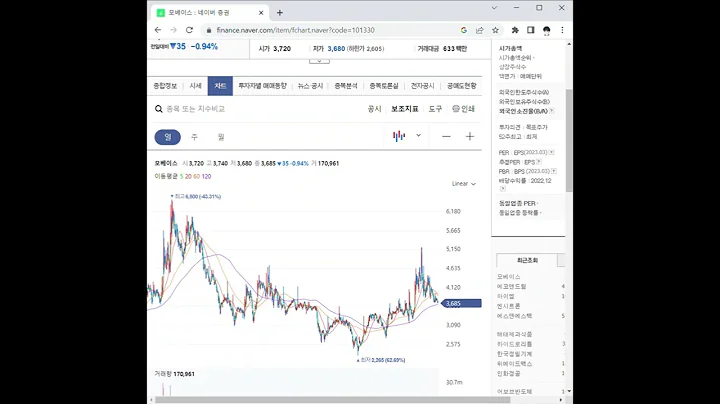Open the 보조지표 indicators menu
720x404 pixels.
(405, 109)
